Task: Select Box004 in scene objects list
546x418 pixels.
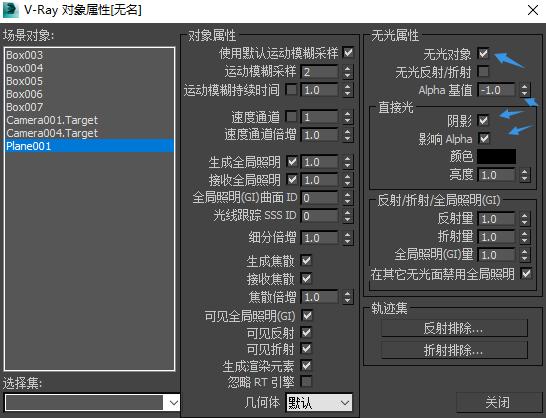Action: click(89, 68)
